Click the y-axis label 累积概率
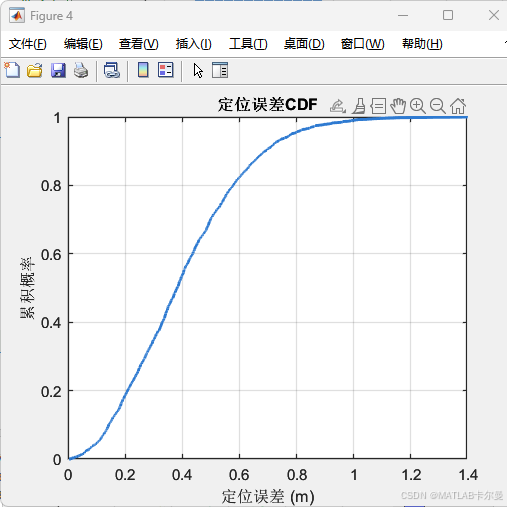Screen dimensions: 507x507 (27, 288)
